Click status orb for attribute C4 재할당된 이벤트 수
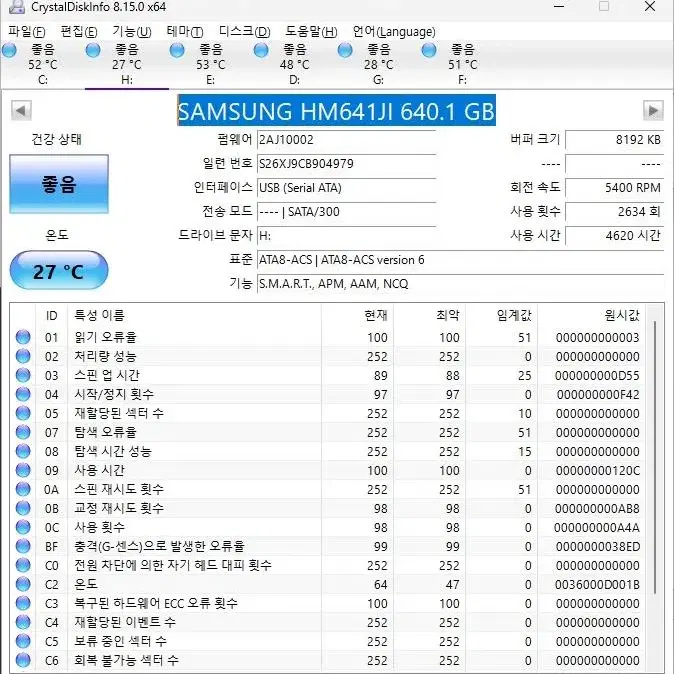 pyautogui.click(x=23, y=622)
